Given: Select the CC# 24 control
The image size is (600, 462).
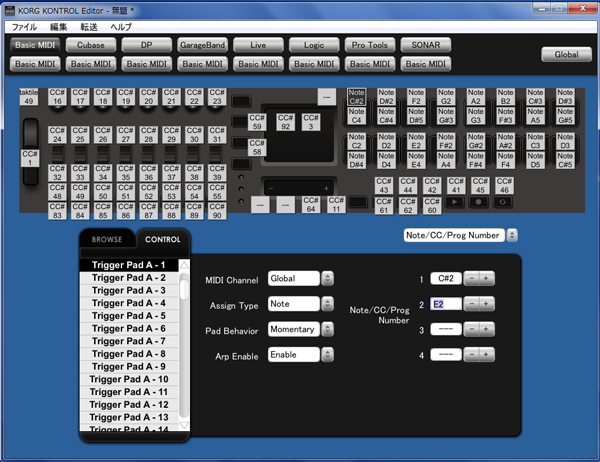Looking at the screenshot, I should pyautogui.click(x=57, y=135).
